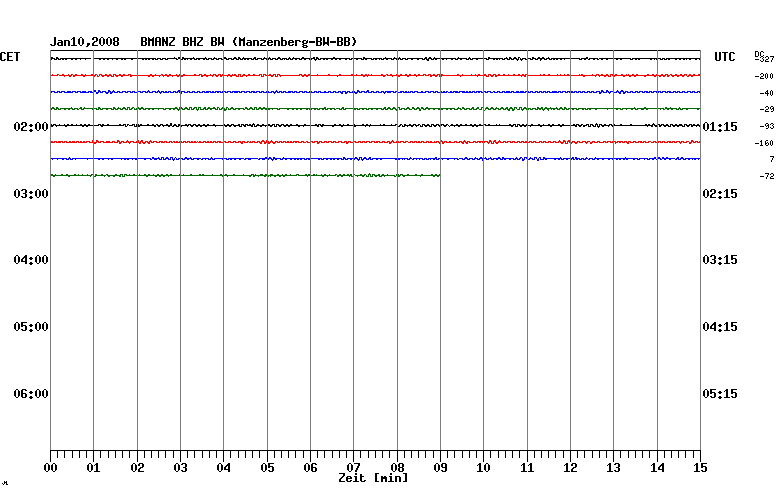
Task: Select the 02:00 CET time label
Action: [31, 127]
